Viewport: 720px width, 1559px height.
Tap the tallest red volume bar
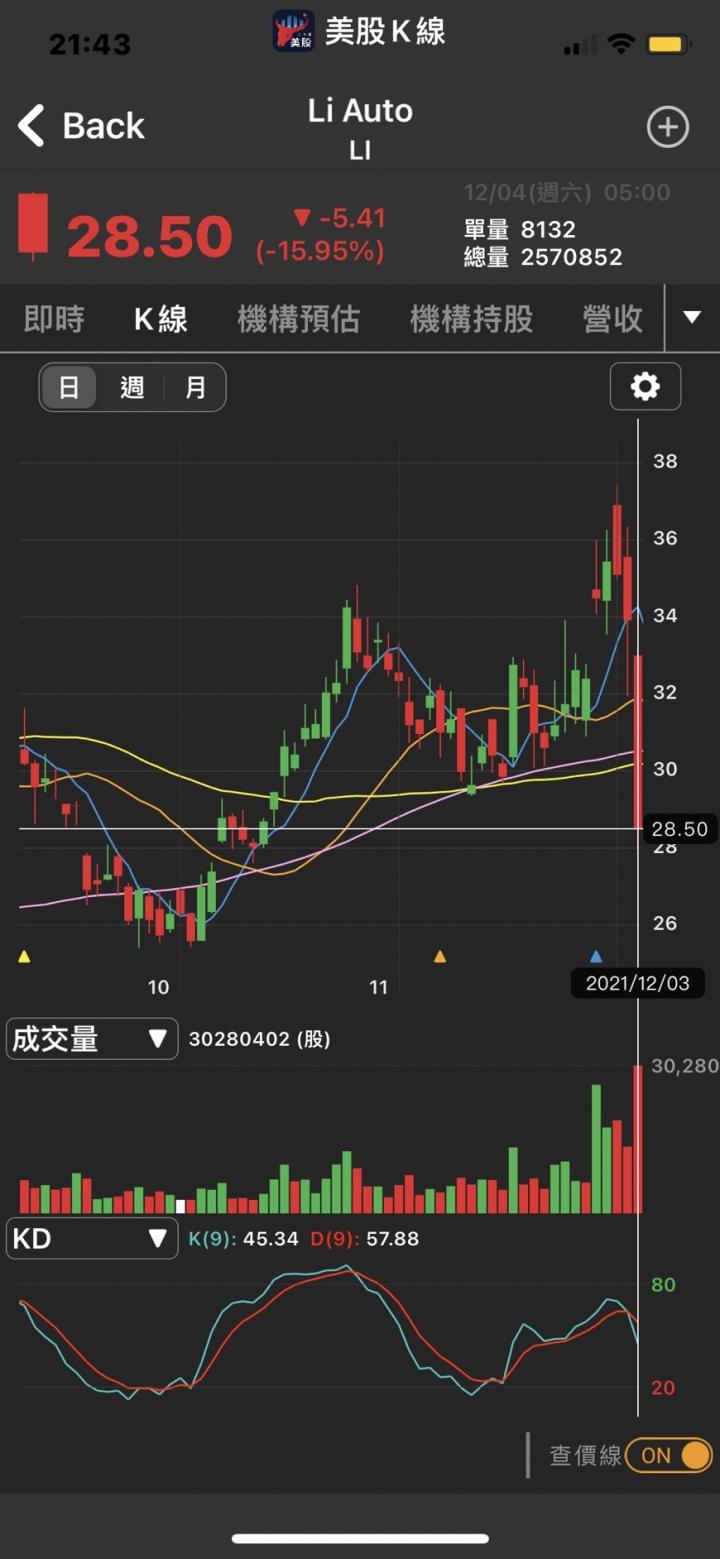point(638,1139)
